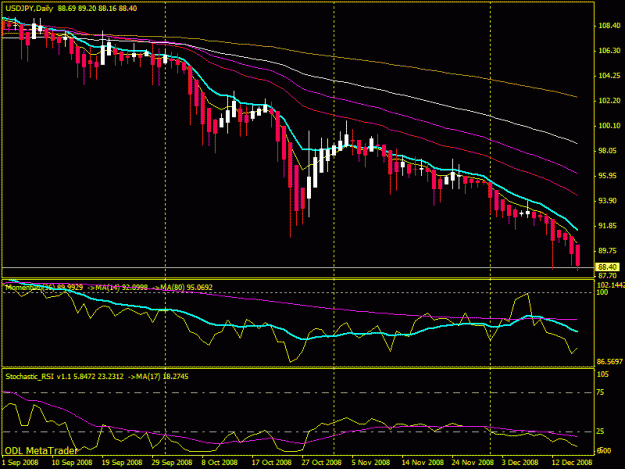Click the 93.90 price axis label
The width and height of the screenshot is (625, 469).
coord(609,201)
